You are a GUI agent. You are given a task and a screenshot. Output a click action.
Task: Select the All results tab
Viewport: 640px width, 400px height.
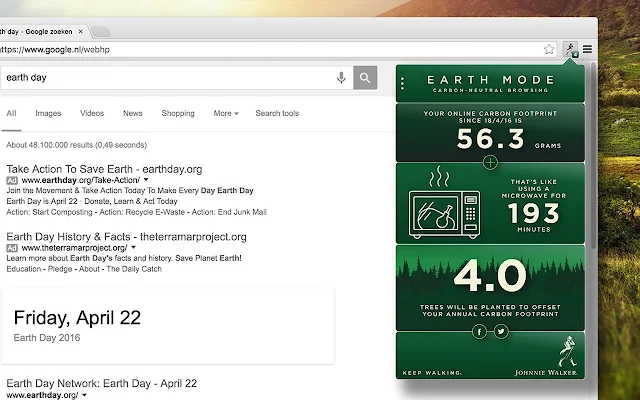pos(11,113)
